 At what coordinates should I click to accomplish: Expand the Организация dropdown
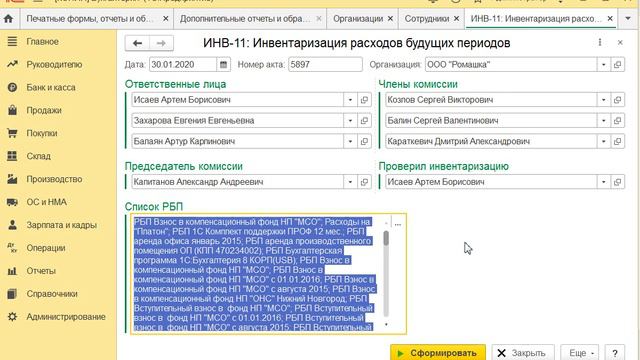tap(604, 64)
